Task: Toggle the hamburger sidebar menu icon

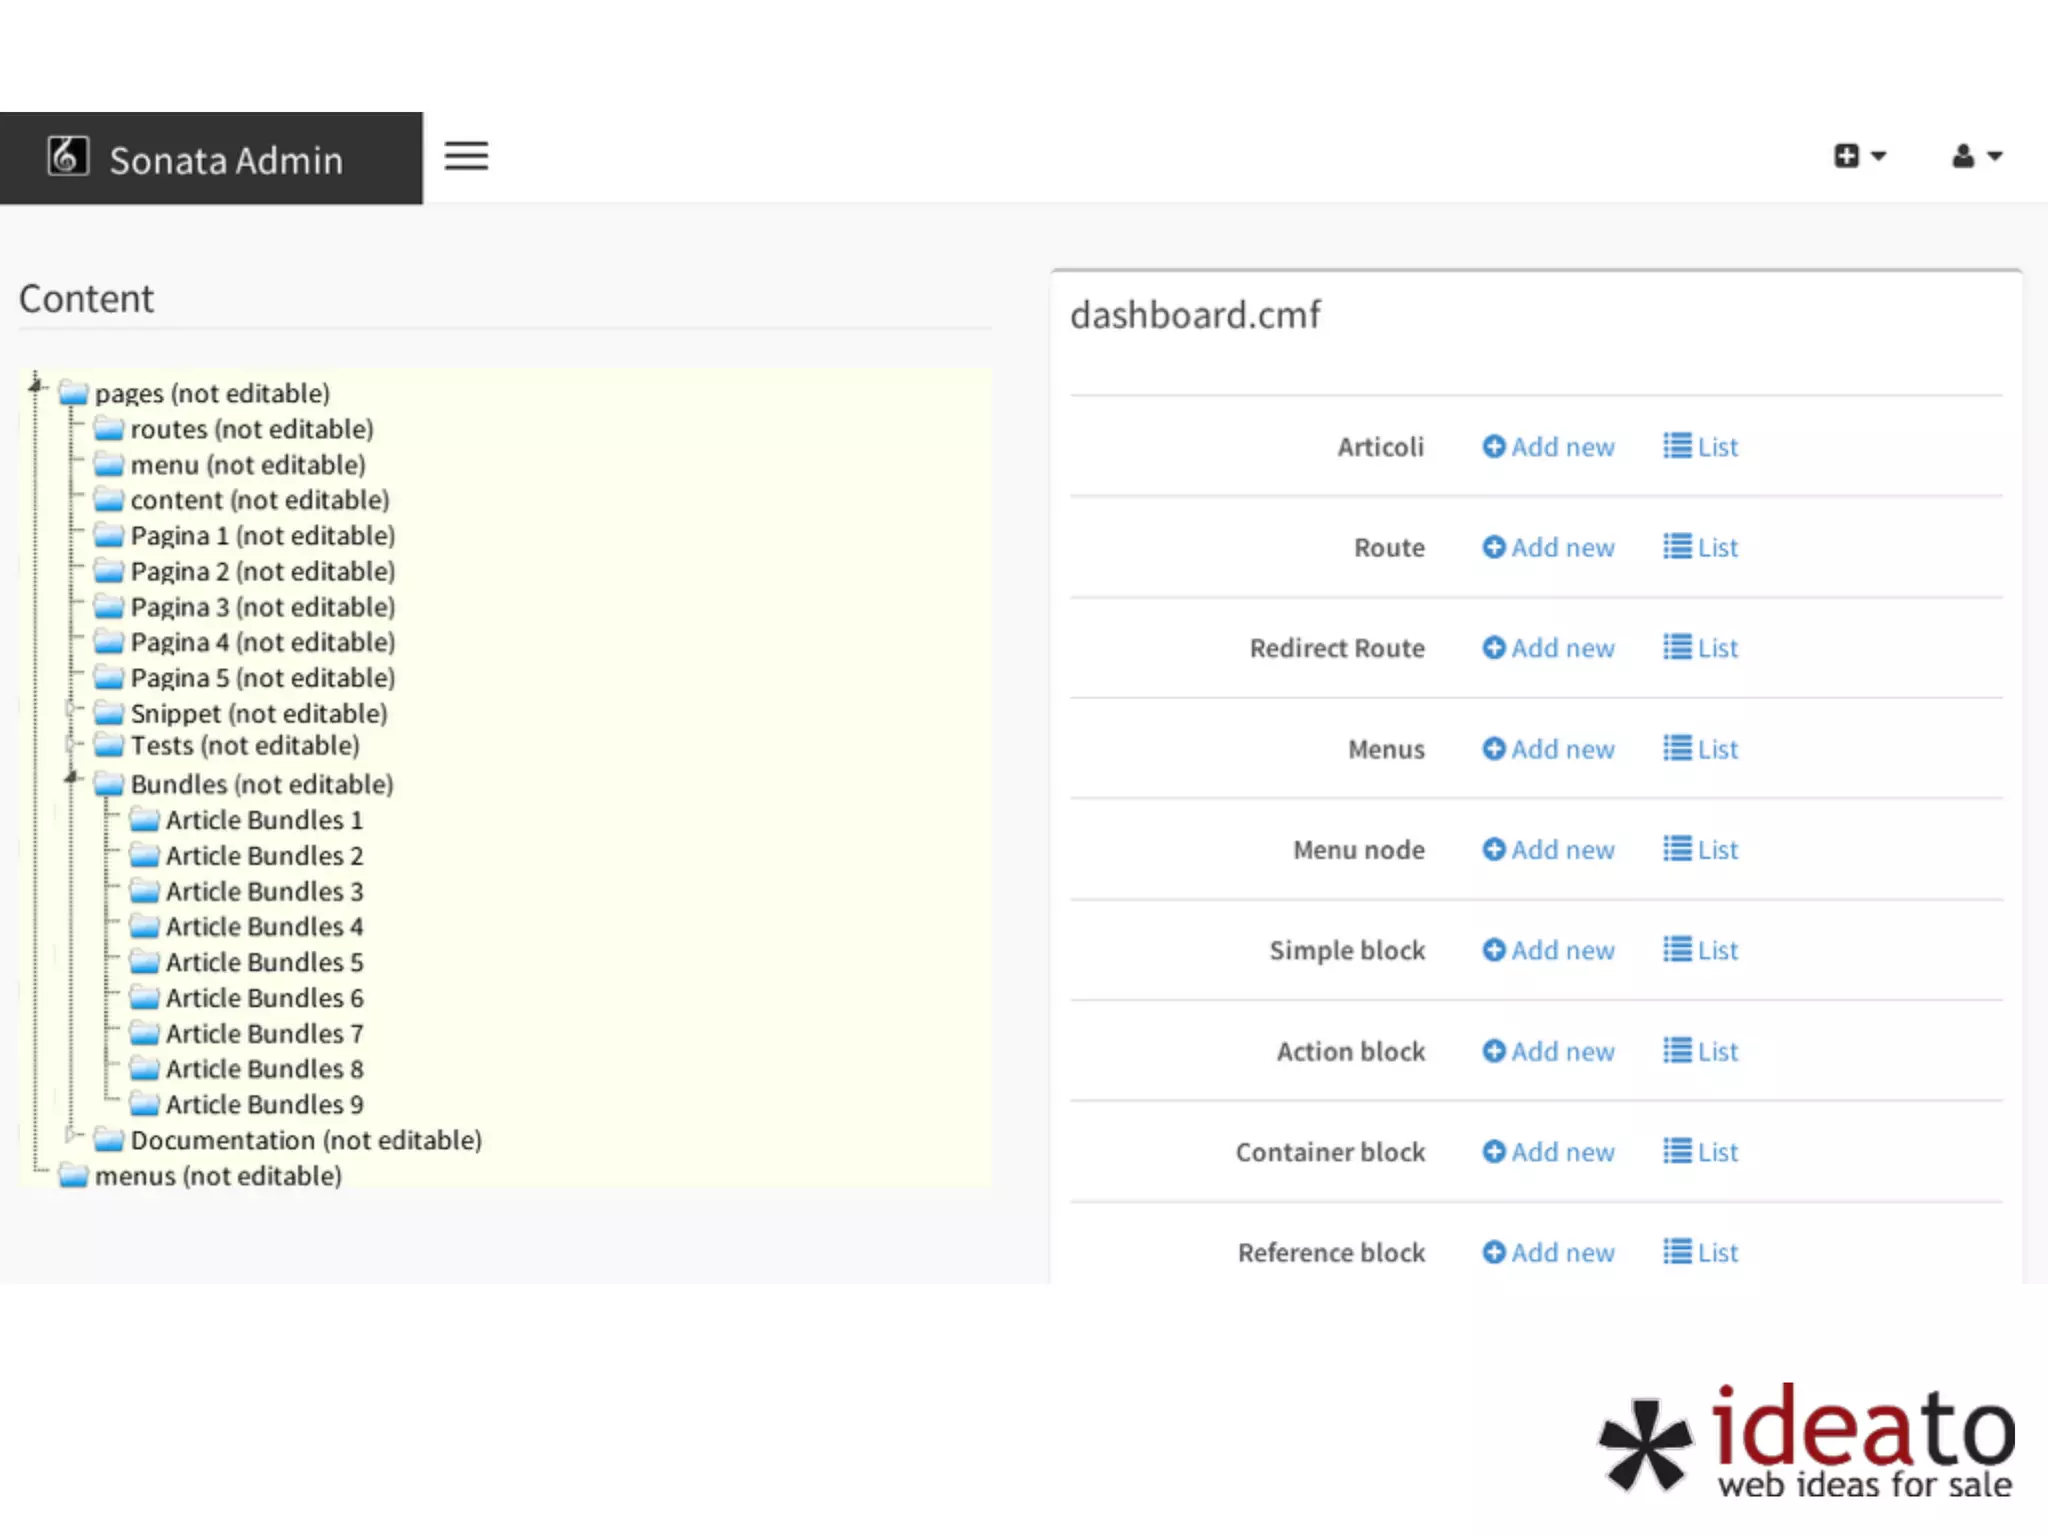Action: 466,156
